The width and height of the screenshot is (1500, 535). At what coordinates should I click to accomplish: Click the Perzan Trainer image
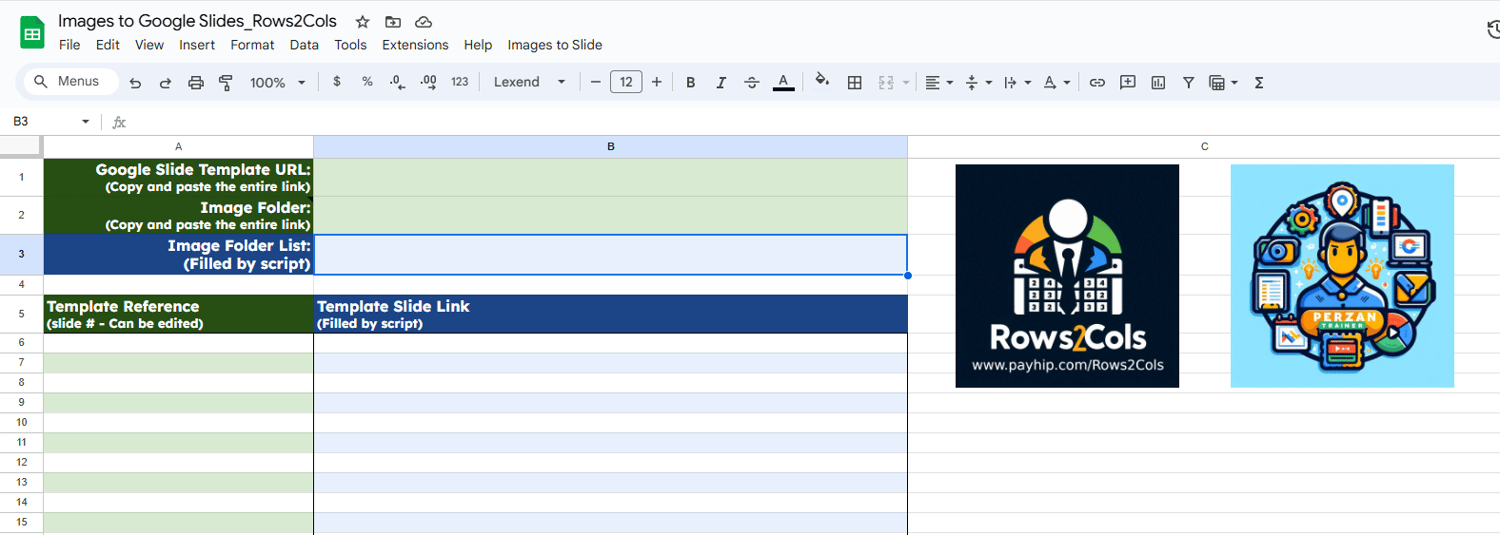tap(1342, 276)
